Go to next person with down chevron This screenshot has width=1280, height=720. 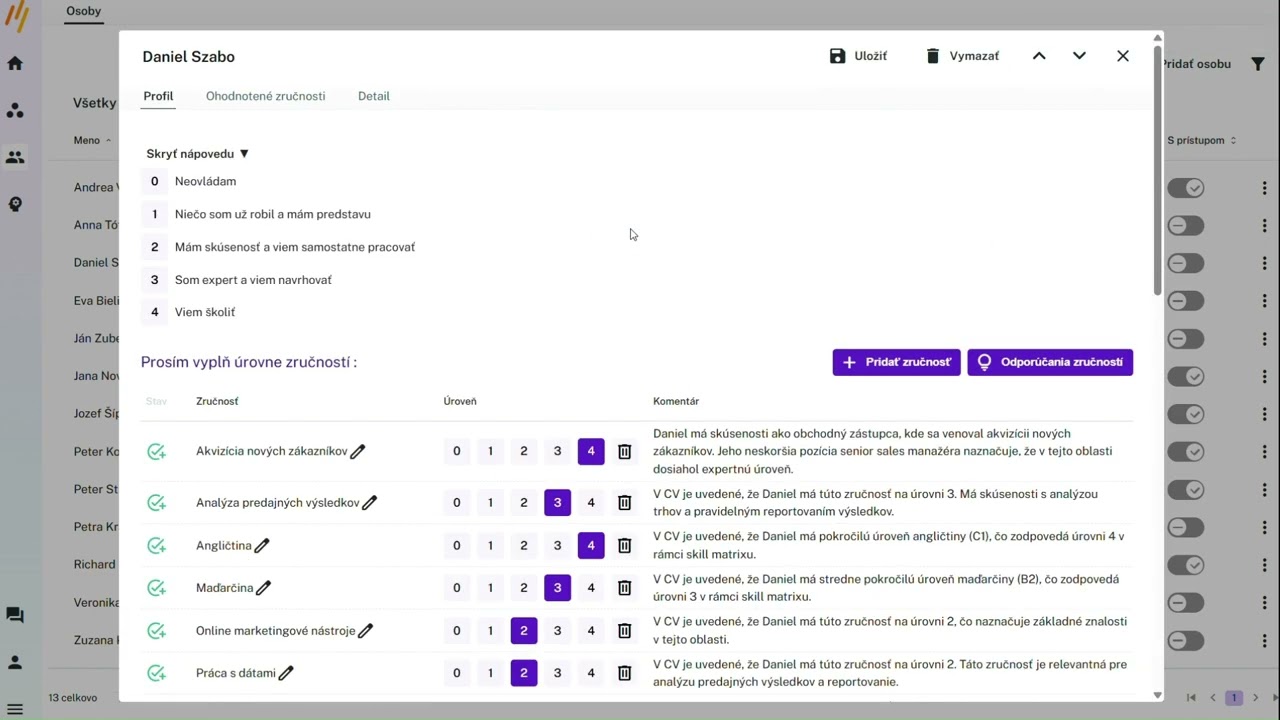(1079, 56)
